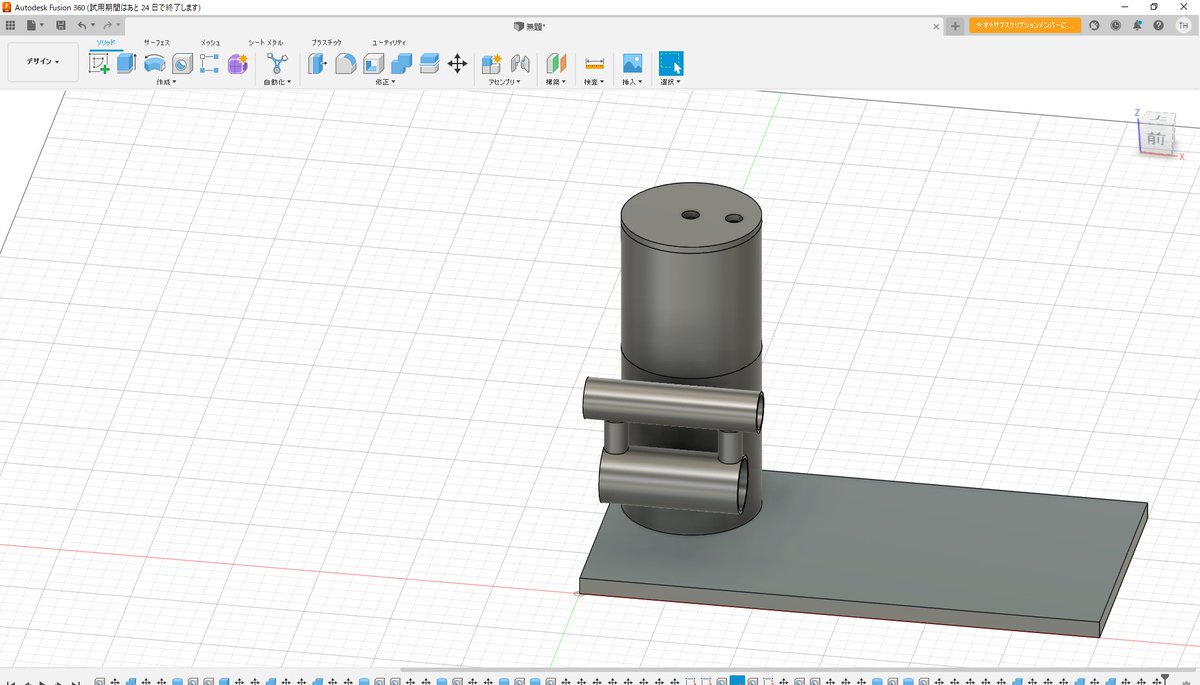
Task: Switch to the シート メタル tab
Action: click(x=266, y=43)
